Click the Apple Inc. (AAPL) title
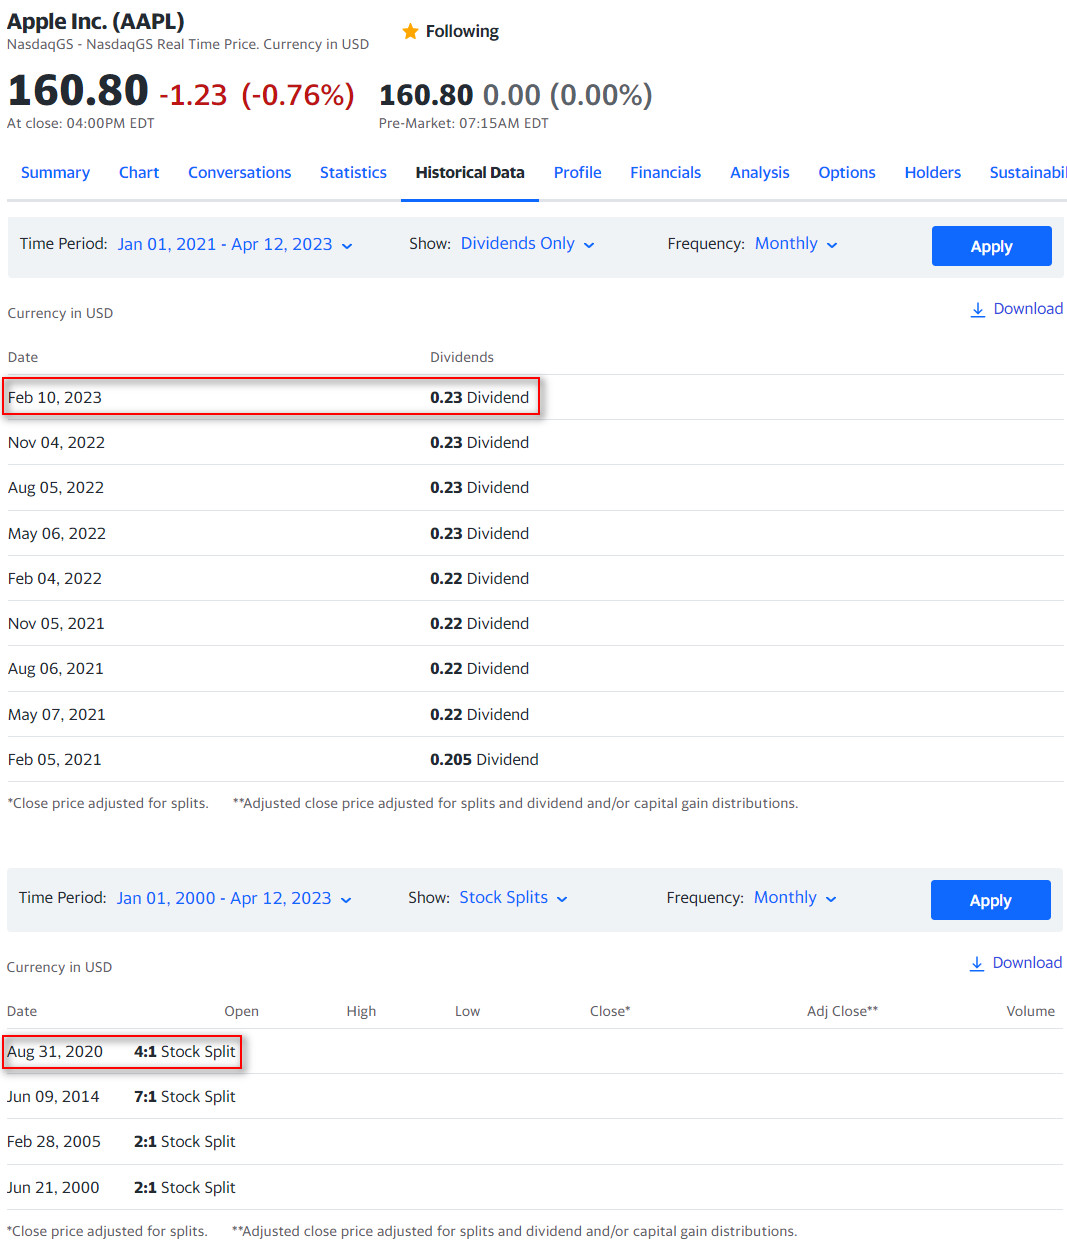The height and width of the screenshot is (1252, 1067). 96,22
